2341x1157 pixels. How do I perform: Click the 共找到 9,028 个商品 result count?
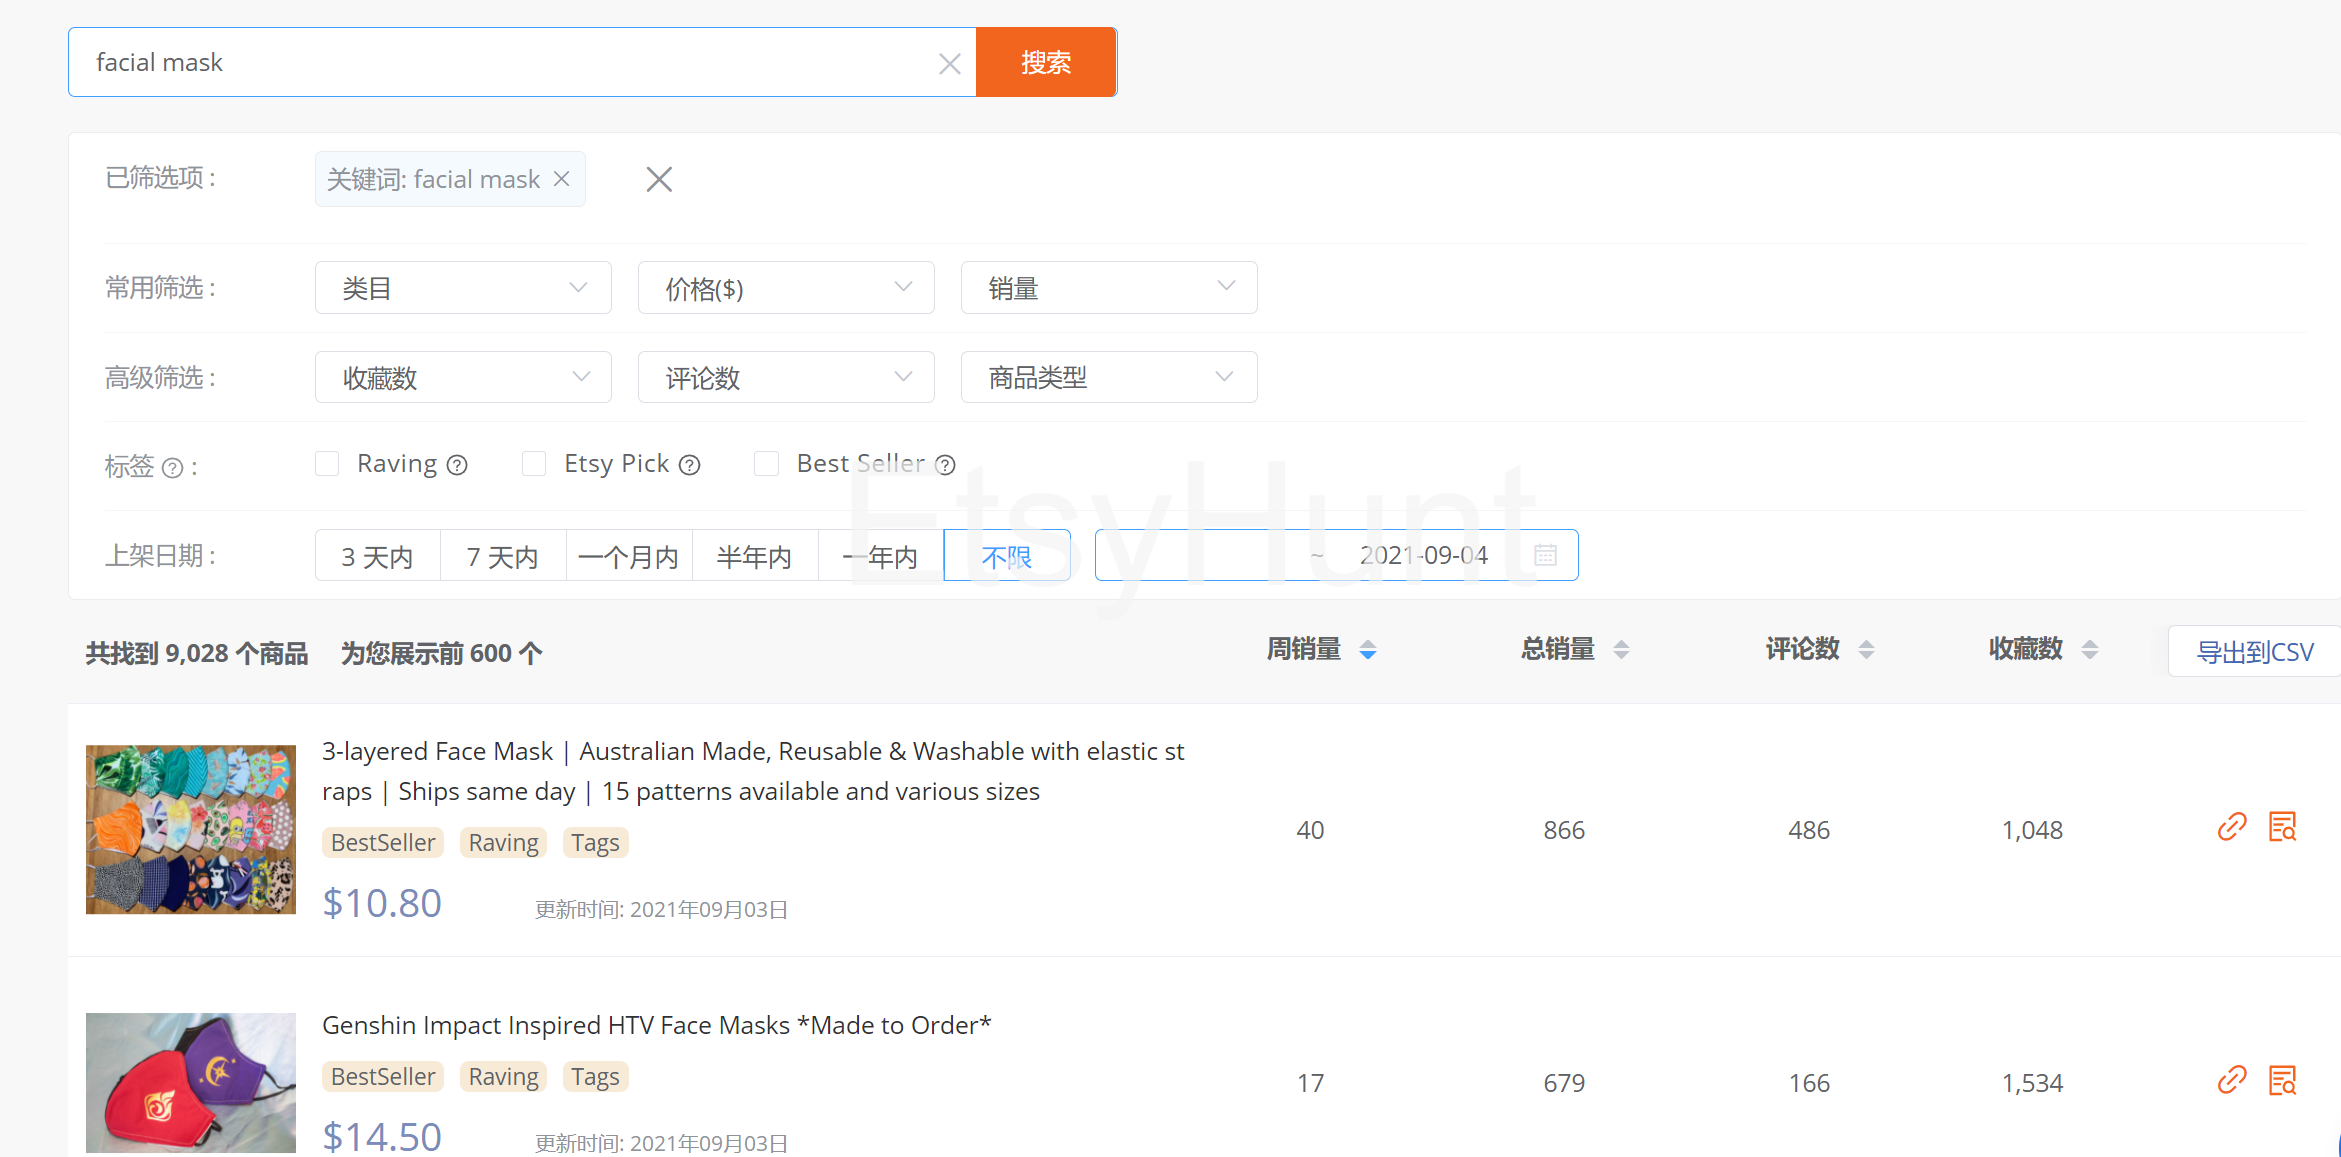pos(197,653)
